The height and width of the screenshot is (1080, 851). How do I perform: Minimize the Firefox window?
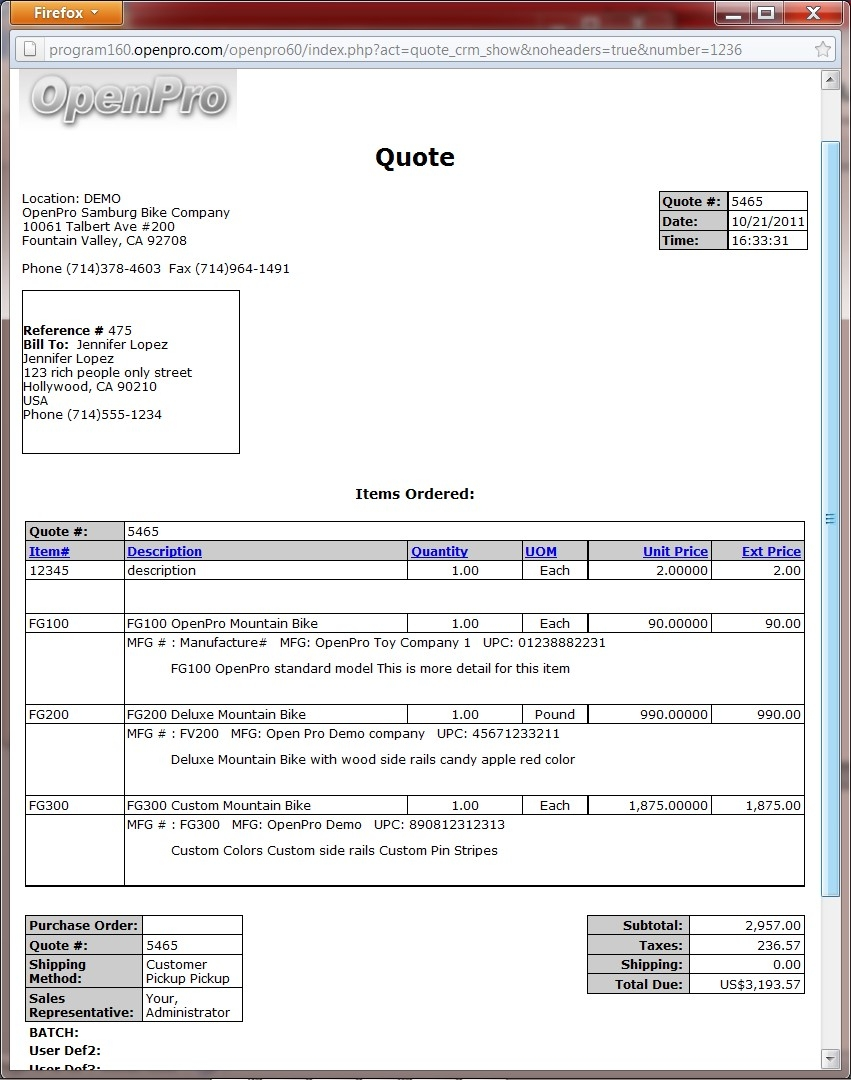click(735, 13)
